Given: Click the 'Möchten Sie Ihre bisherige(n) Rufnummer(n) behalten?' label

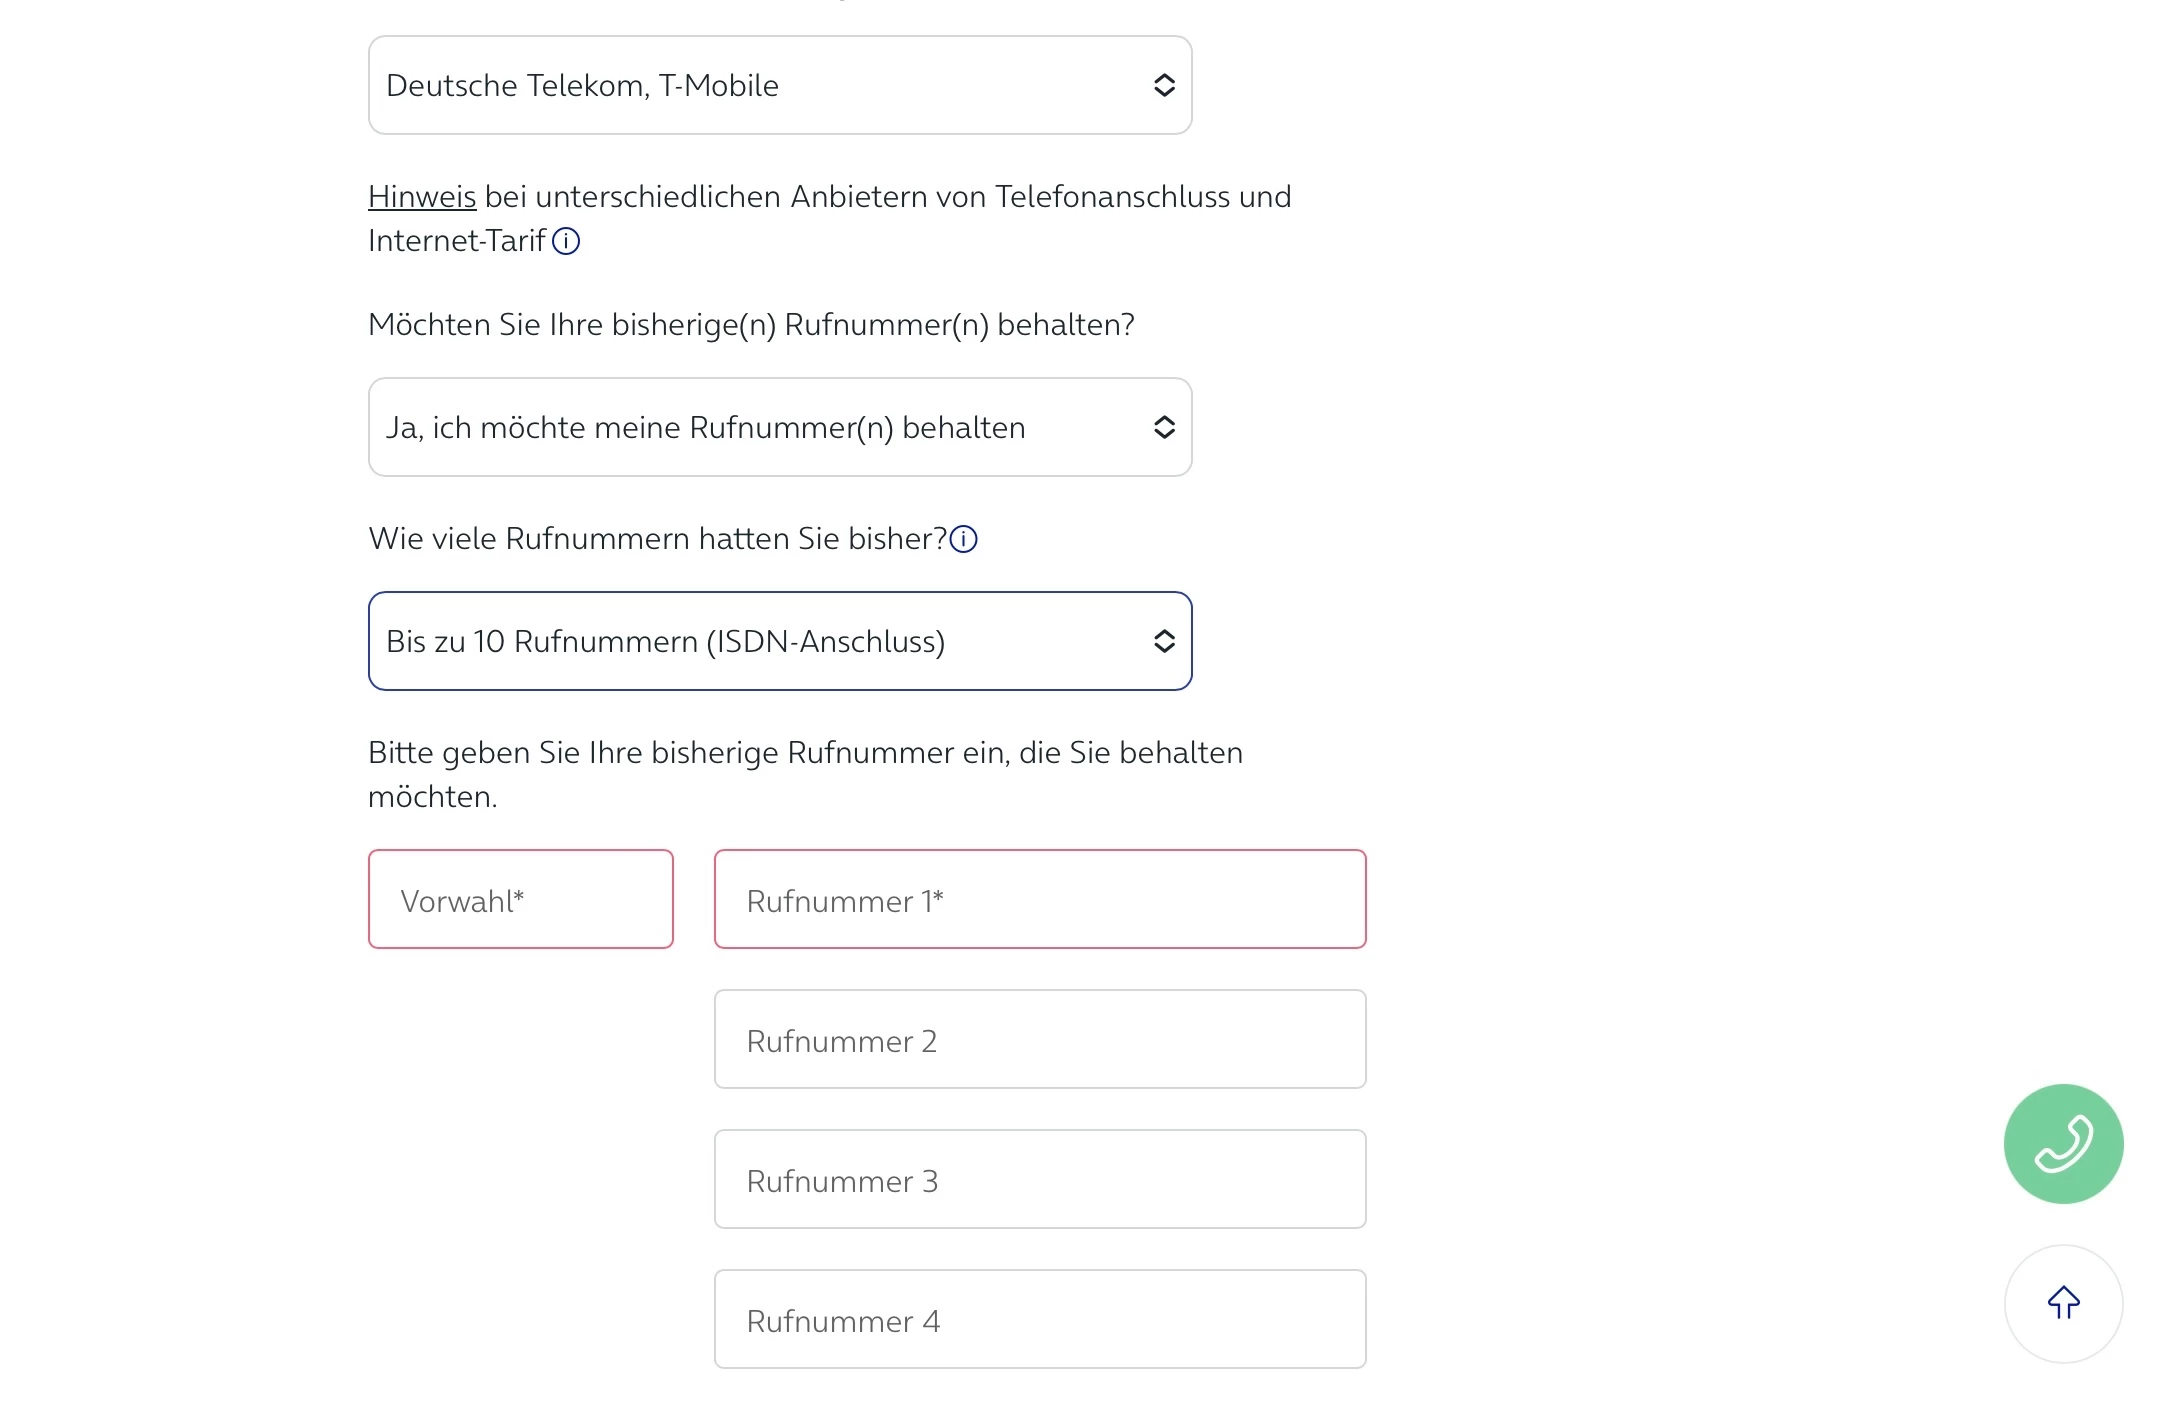Looking at the screenshot, I should point(751,325).
